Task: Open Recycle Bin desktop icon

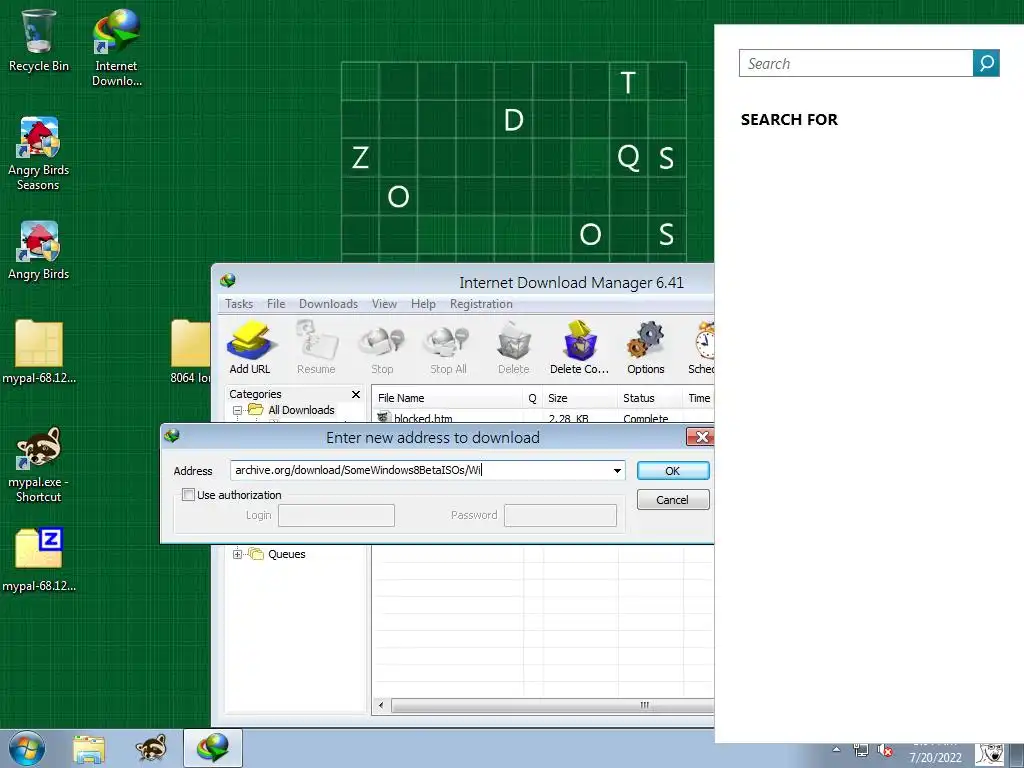Action: click(x=39, y=40)
